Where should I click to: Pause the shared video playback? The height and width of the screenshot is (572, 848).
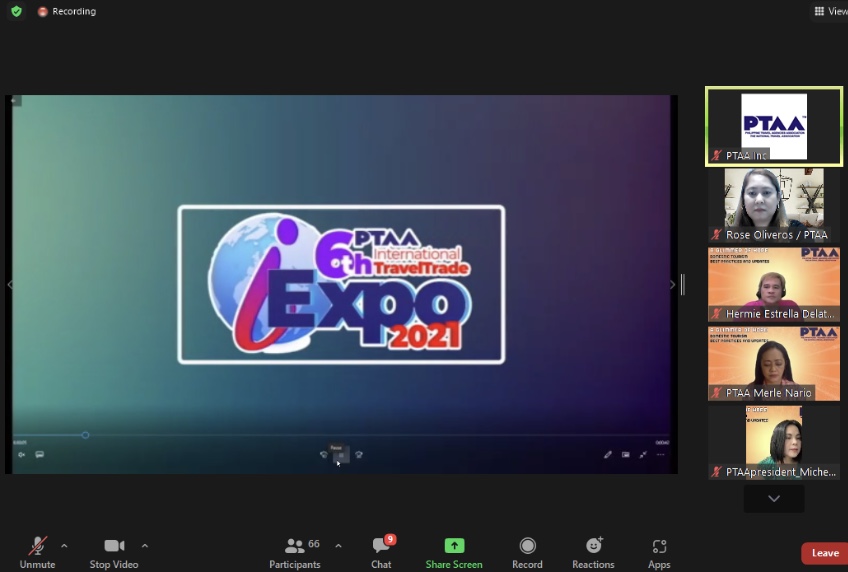pos(341,455)
